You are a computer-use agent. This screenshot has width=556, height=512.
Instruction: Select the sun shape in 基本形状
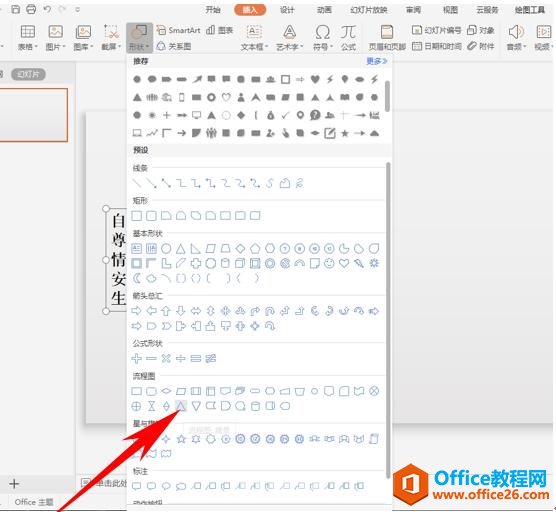(374, 263)
